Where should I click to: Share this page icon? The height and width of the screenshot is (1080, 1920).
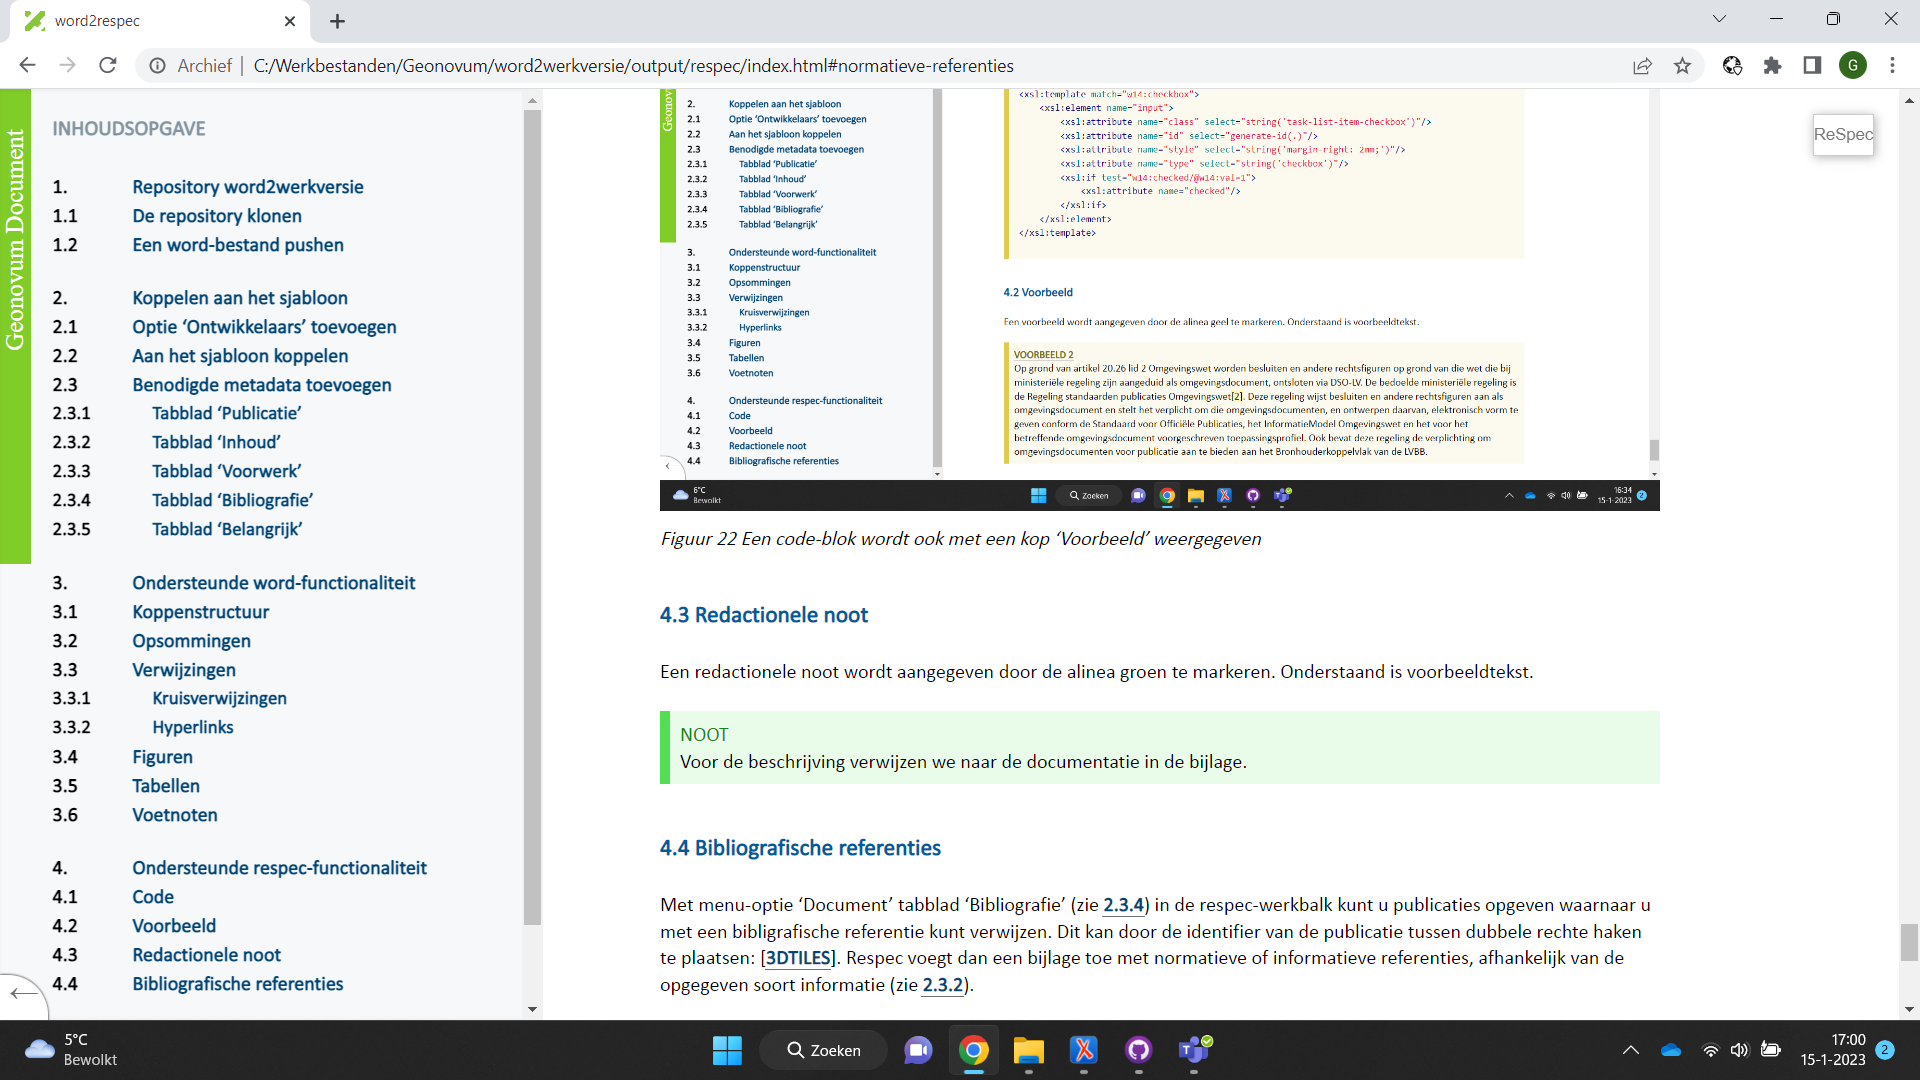point(1642,66)
